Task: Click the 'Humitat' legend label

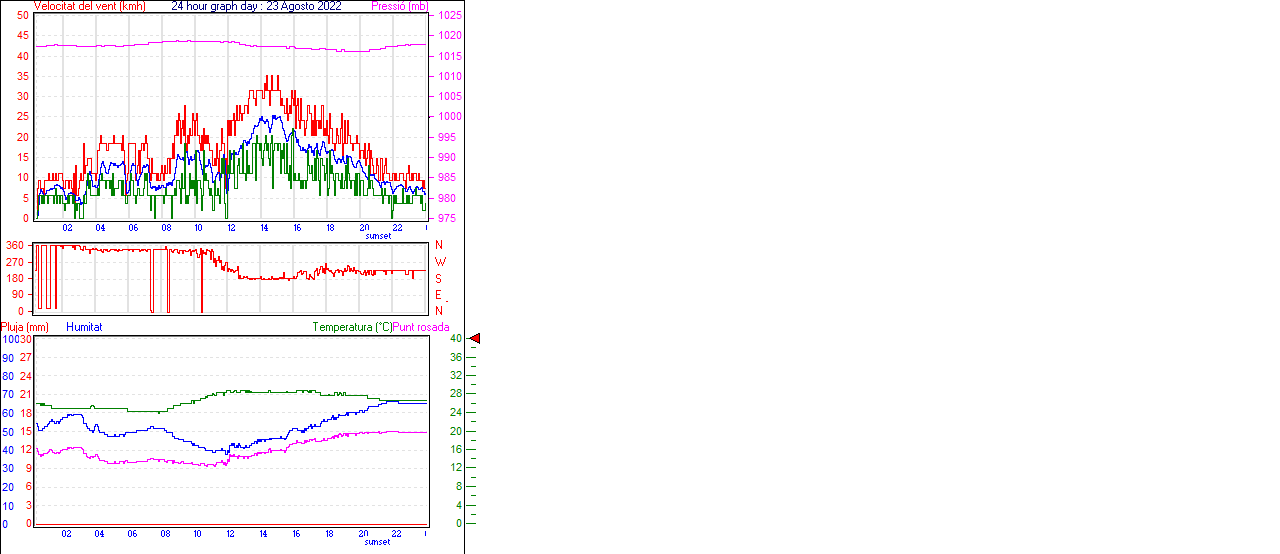Action: 84,327
